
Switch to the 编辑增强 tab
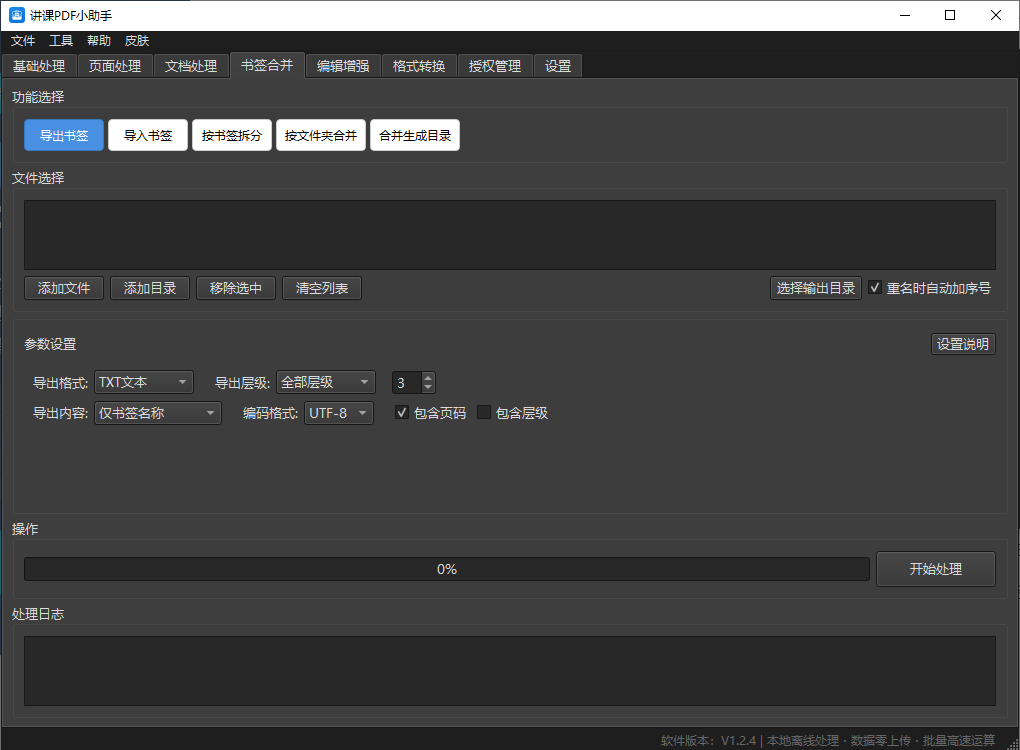[x=343, y=66]
